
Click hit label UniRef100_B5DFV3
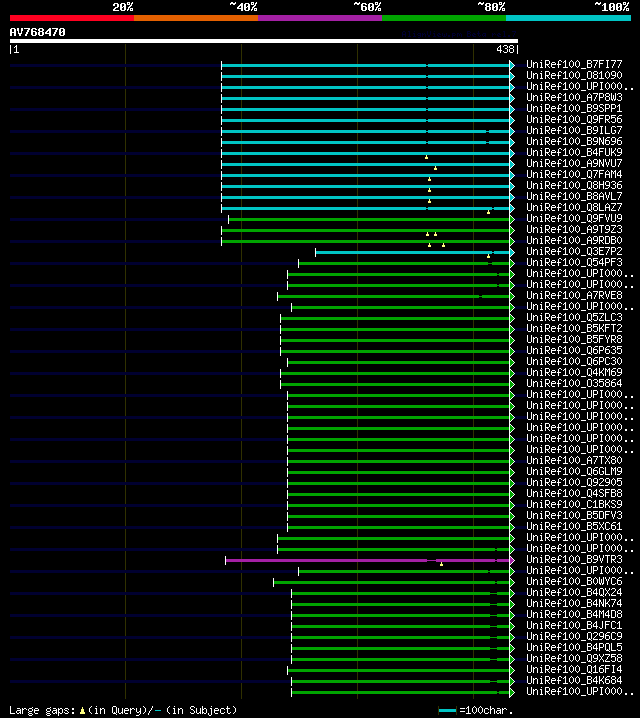click(x=574, y=515)
